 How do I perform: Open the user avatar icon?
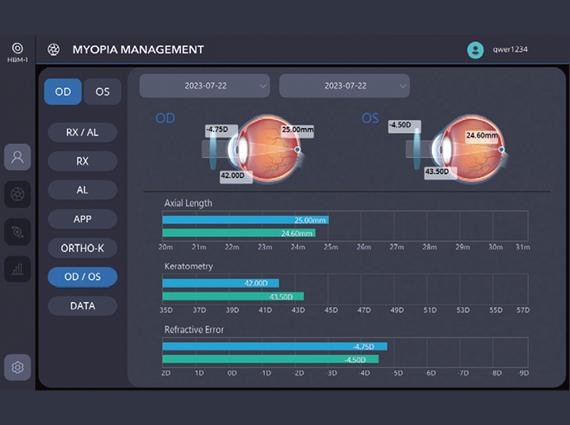pyautogui.click(x=475, y=50)
